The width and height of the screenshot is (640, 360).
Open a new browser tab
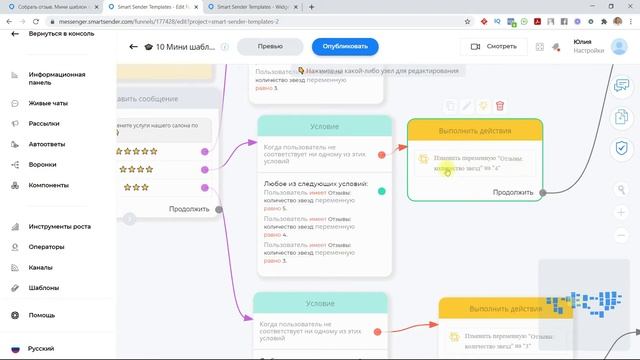tap(311, 7)
